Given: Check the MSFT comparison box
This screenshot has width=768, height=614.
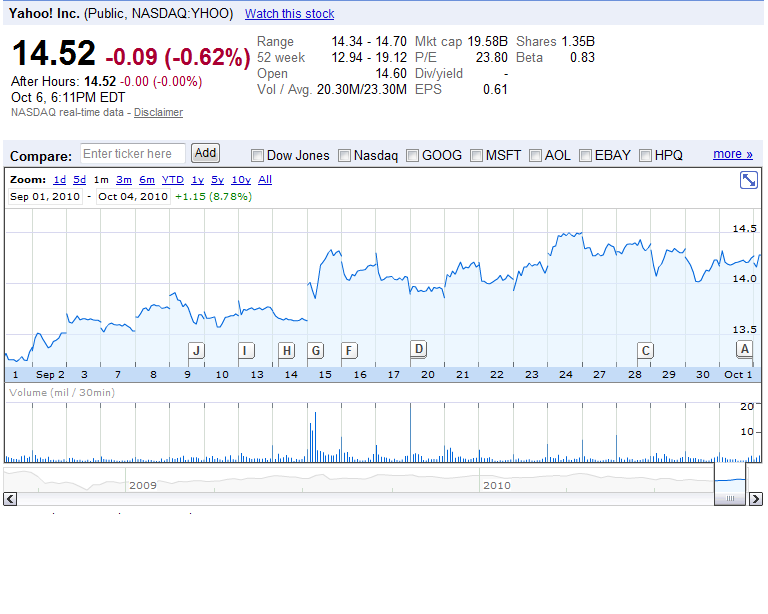Looking at the screenshot, I should (x=476, y=156).
